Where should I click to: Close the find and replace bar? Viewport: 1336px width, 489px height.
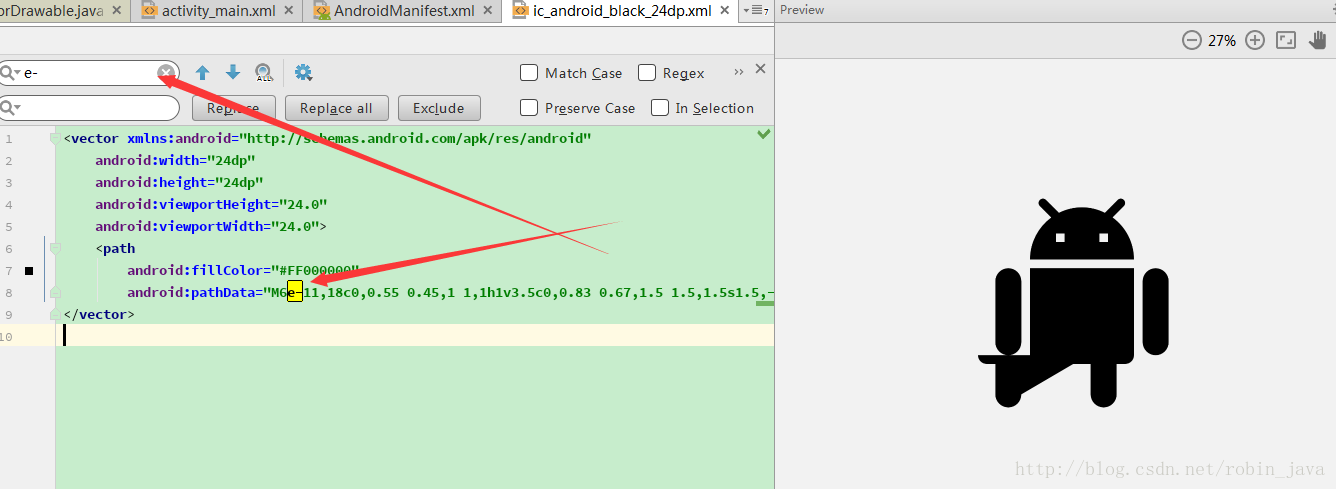click(x=760, y=68)
